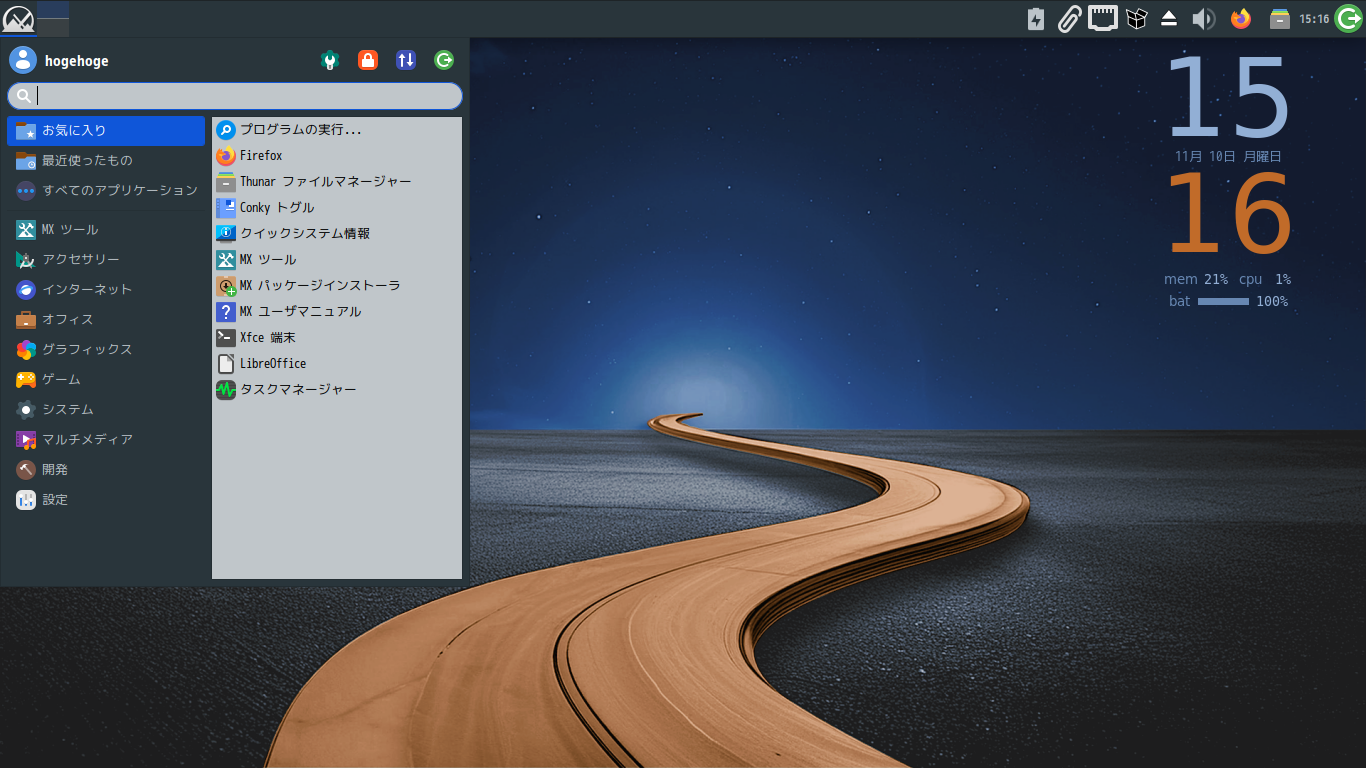
Task: Click the eject removable media icon
Action: 1168,18
